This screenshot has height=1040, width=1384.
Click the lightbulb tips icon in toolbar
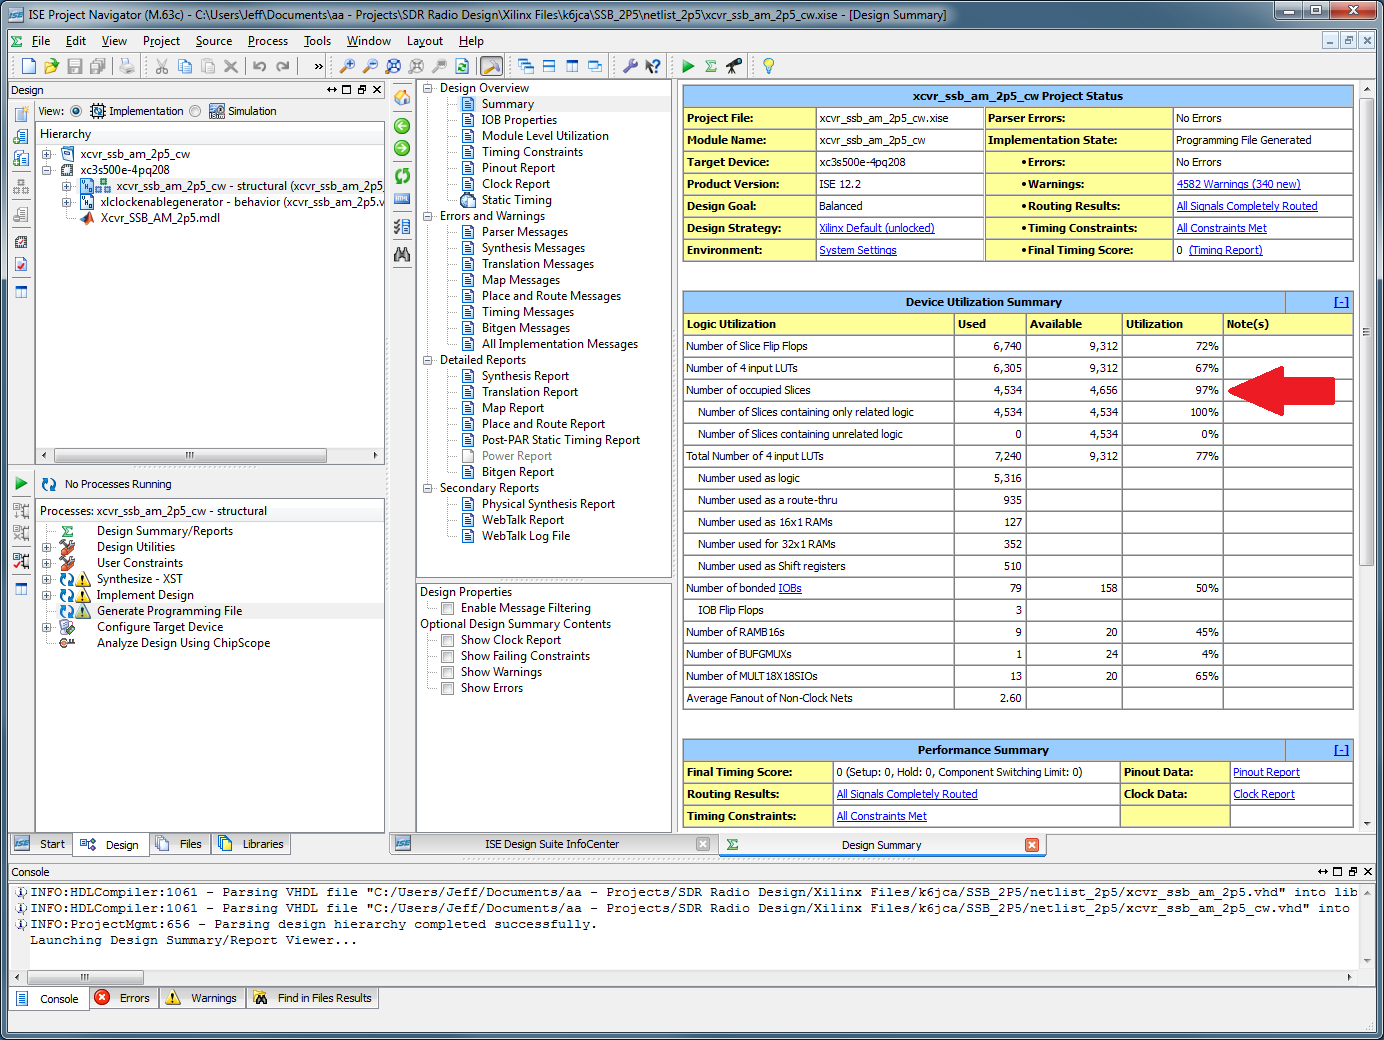pos(768,66)
